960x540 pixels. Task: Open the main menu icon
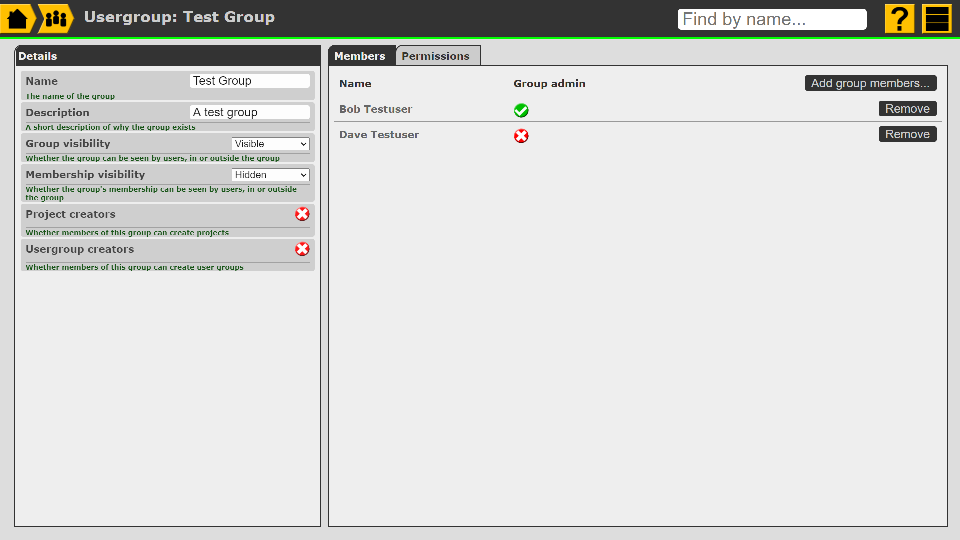point(937,18)
